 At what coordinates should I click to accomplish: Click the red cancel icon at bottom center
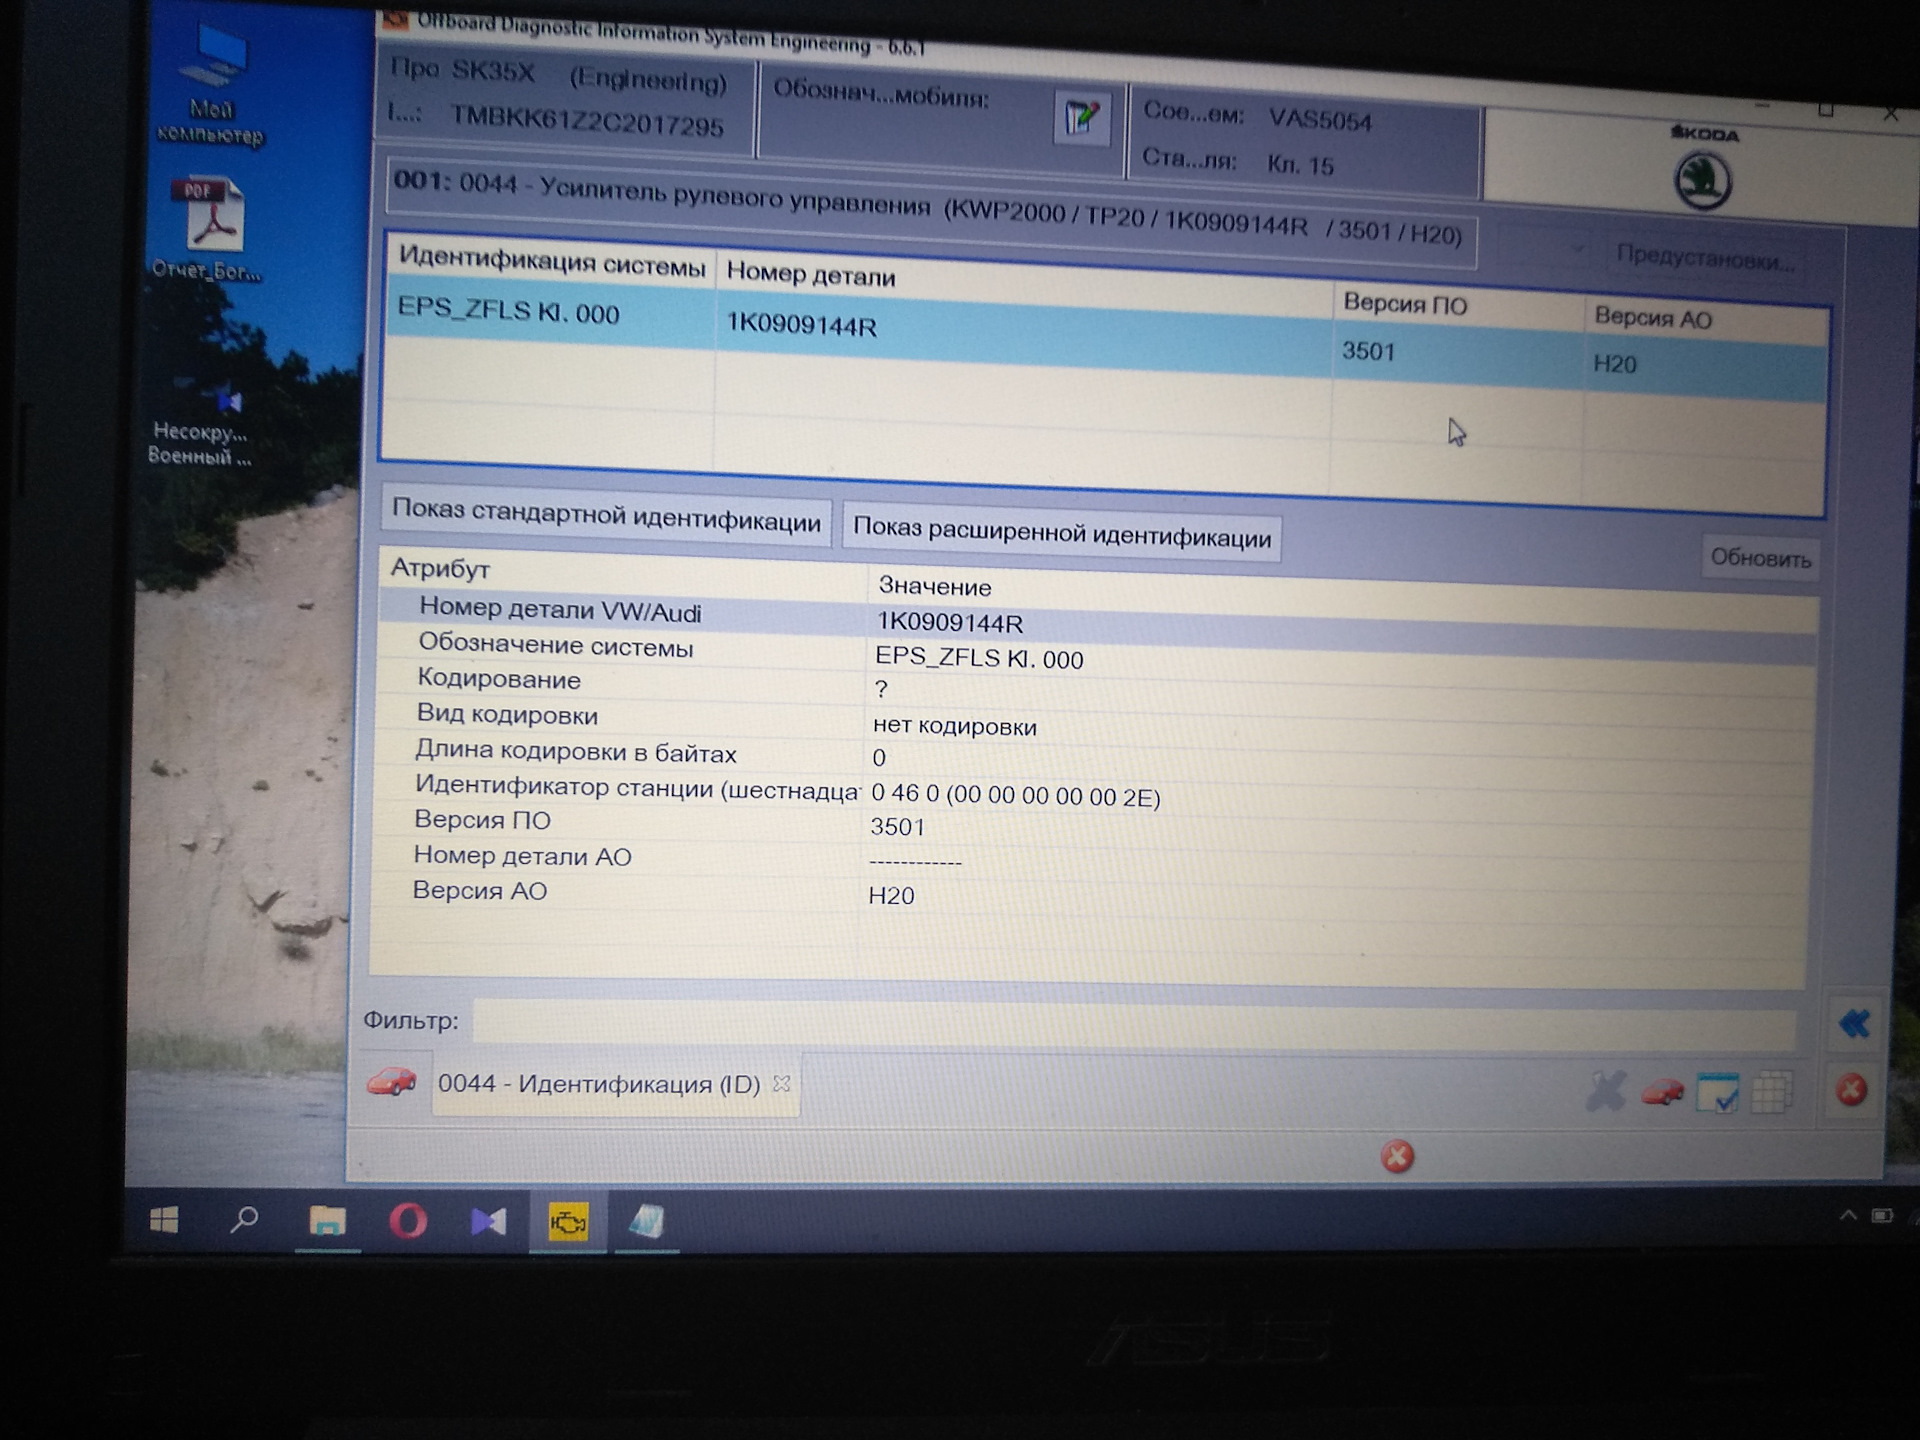coord(1397,1156)
